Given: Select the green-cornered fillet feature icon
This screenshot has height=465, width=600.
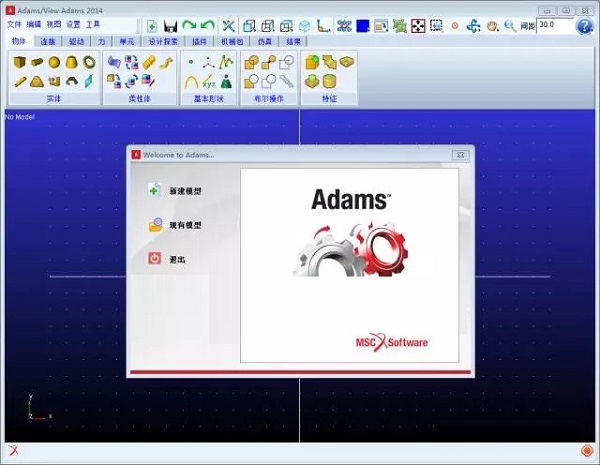Looking at the screenshot, I should point(312,62).
